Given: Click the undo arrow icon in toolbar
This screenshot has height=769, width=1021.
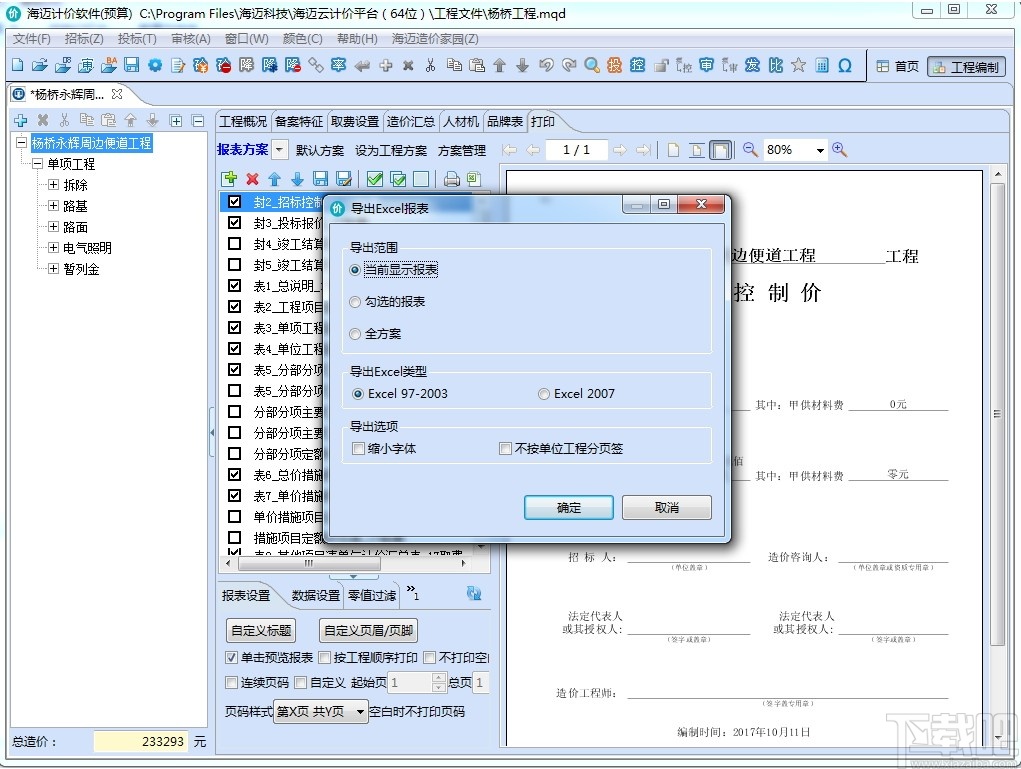Looking at the screenshot, I should (546, 65).
